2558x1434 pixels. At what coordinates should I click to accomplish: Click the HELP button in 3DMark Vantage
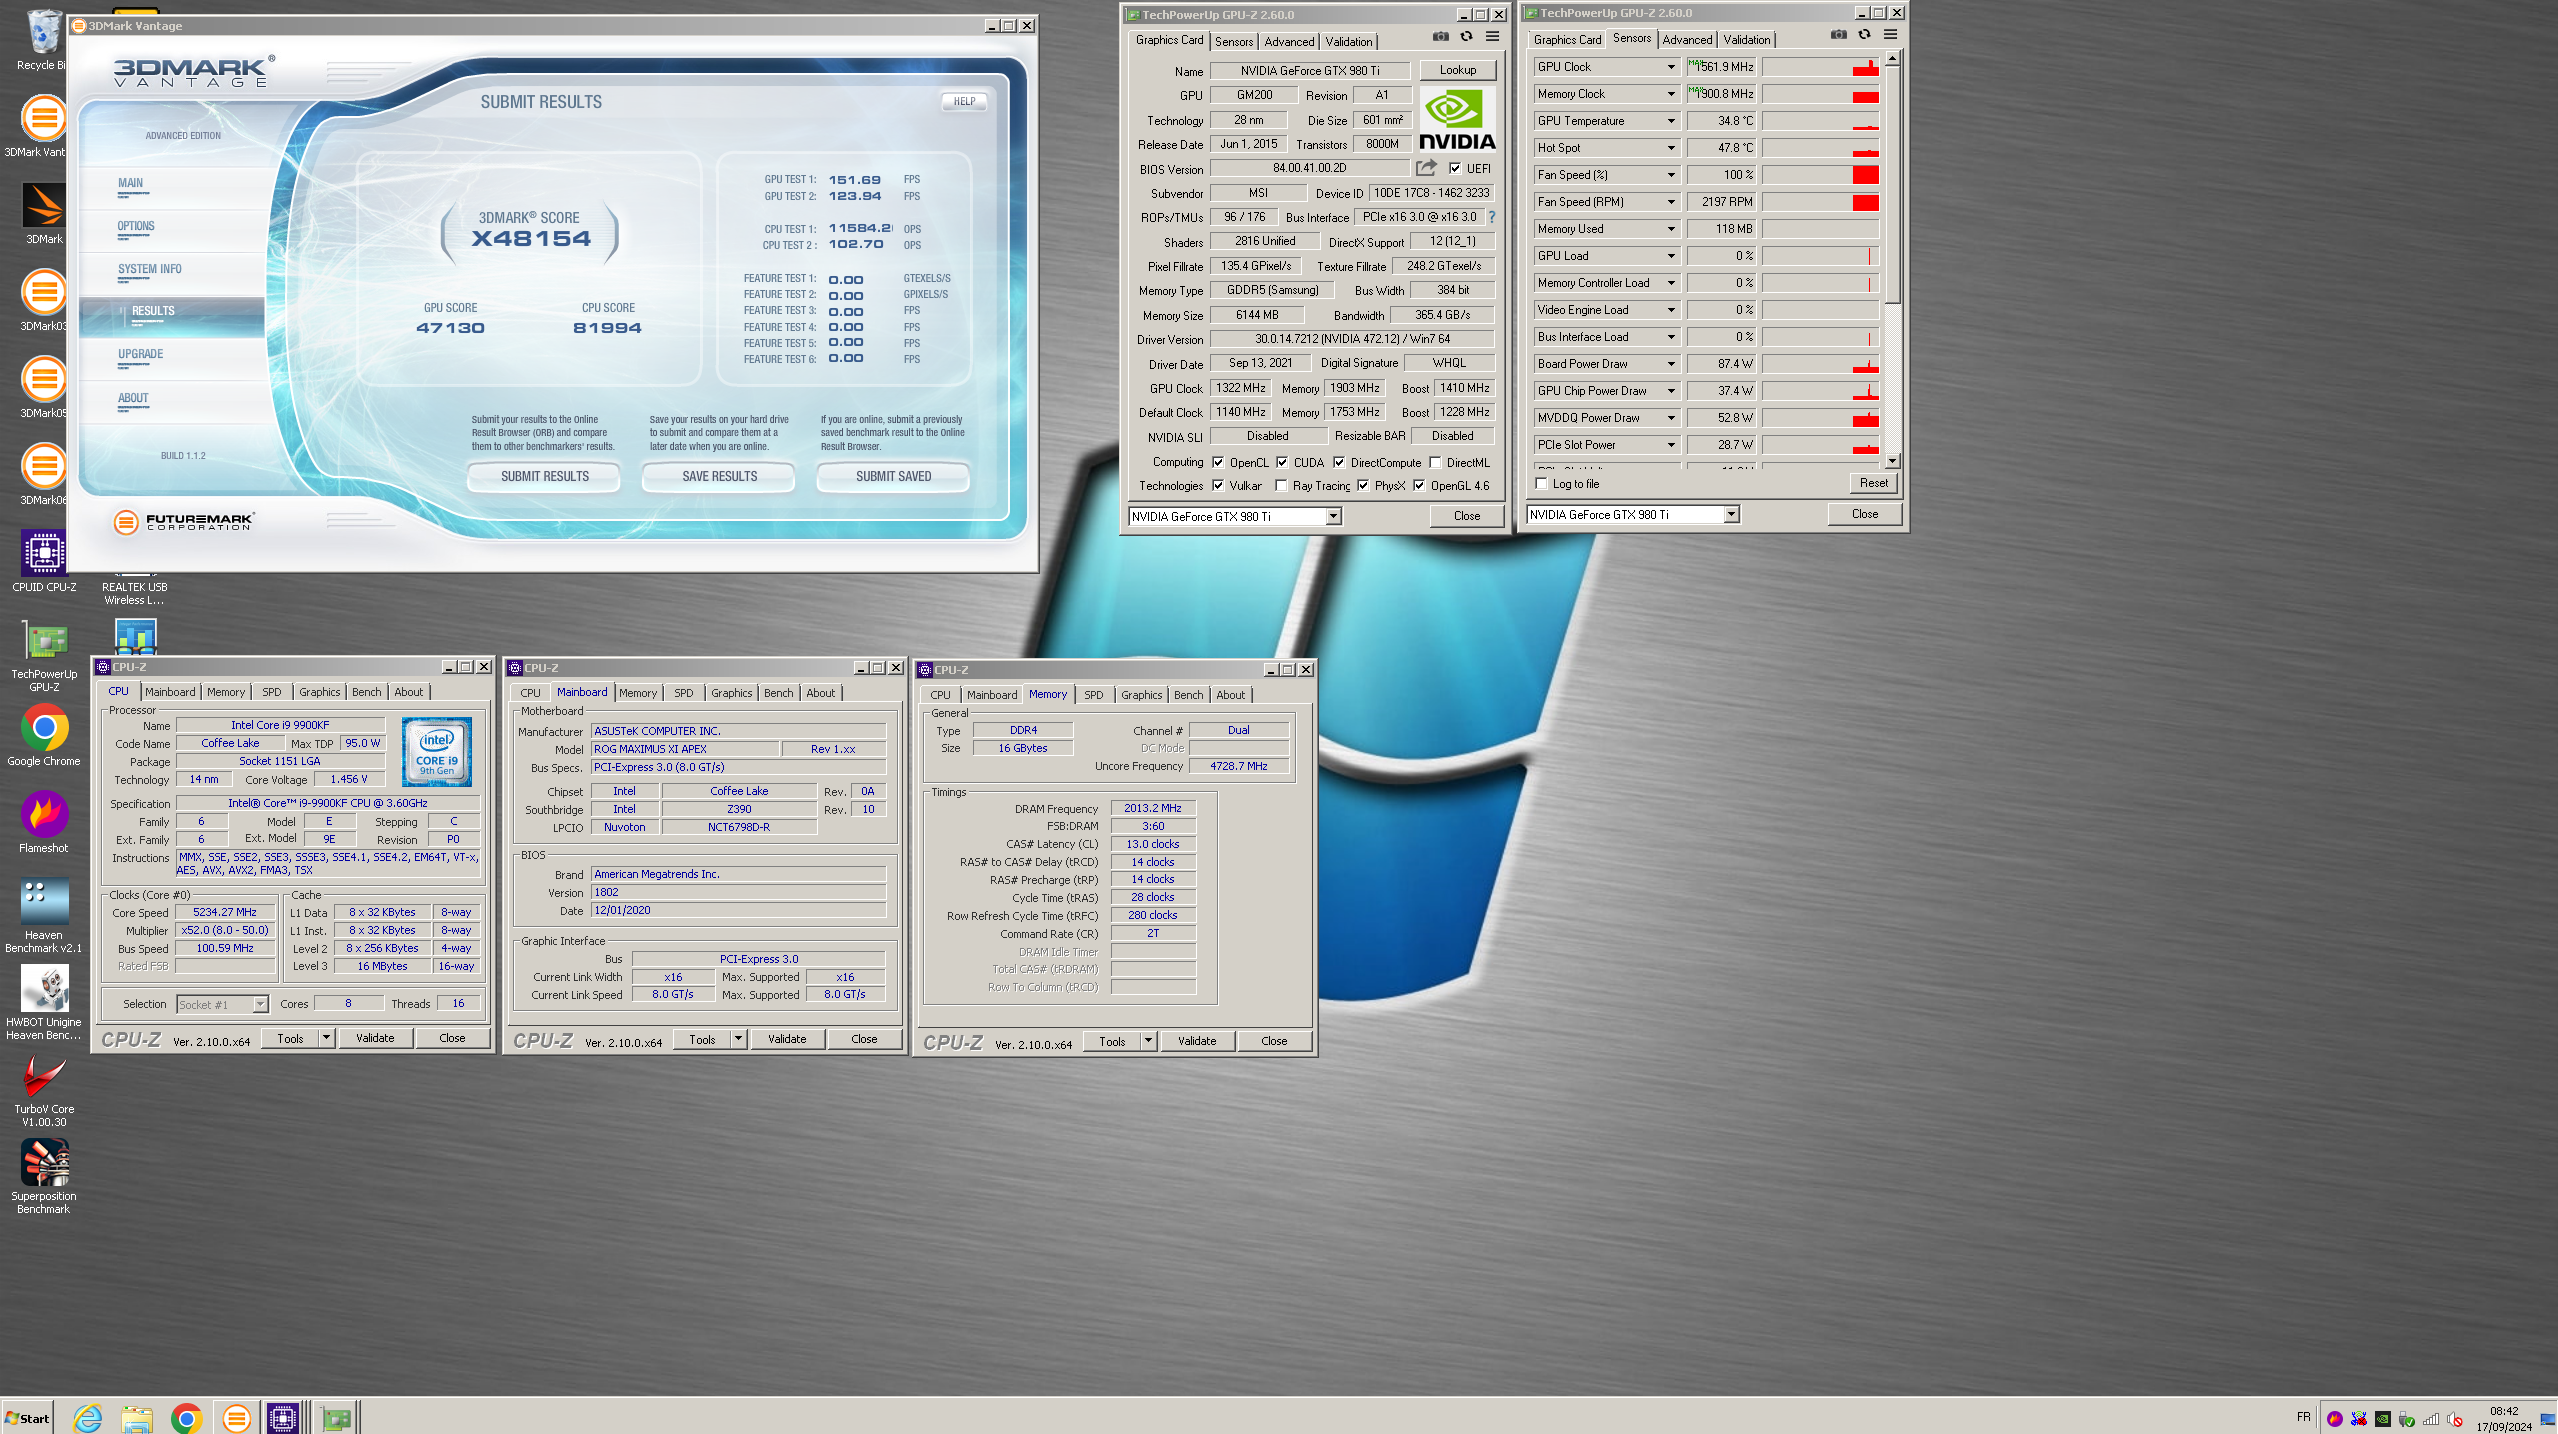tap(964, 102)
